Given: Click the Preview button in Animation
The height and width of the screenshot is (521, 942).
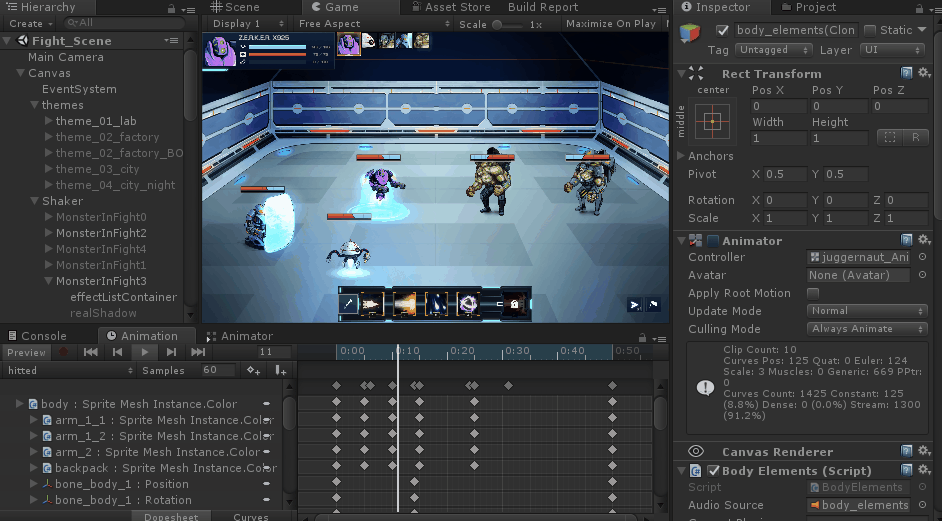Looking at the screenshot, I should click(26, 352).
